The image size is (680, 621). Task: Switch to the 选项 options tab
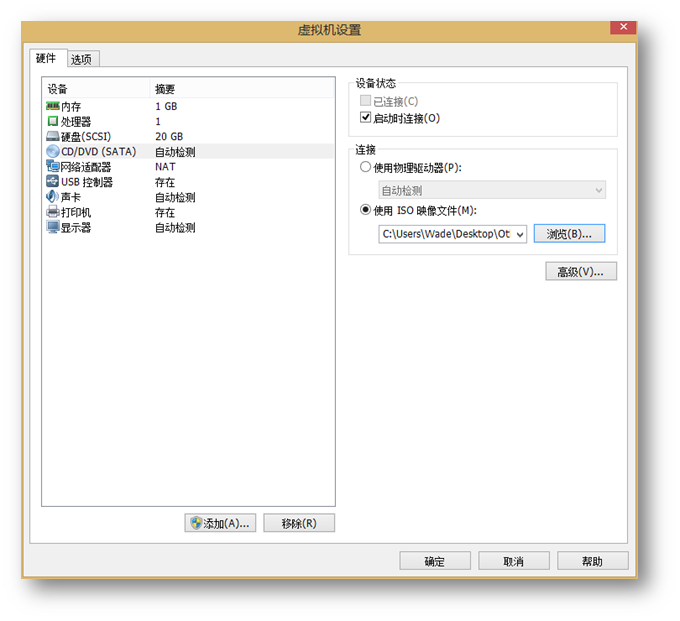[x=82, y=59]
